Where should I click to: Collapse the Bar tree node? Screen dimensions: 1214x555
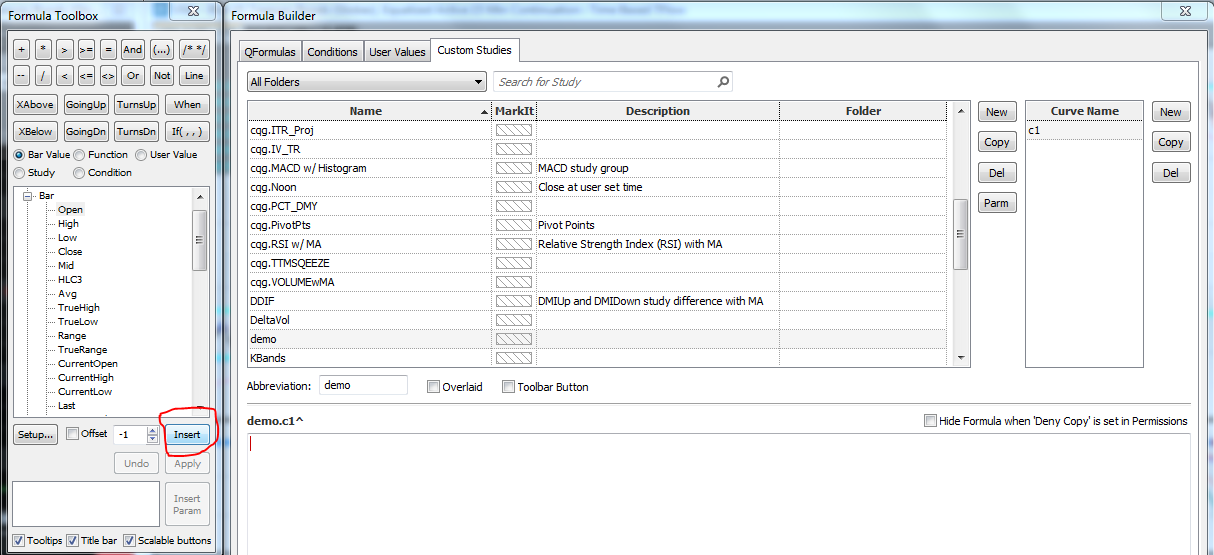[x=29, y=196]
